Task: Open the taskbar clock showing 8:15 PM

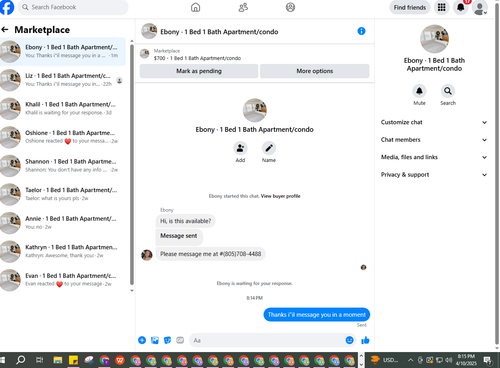Action: tap(466, 360)
